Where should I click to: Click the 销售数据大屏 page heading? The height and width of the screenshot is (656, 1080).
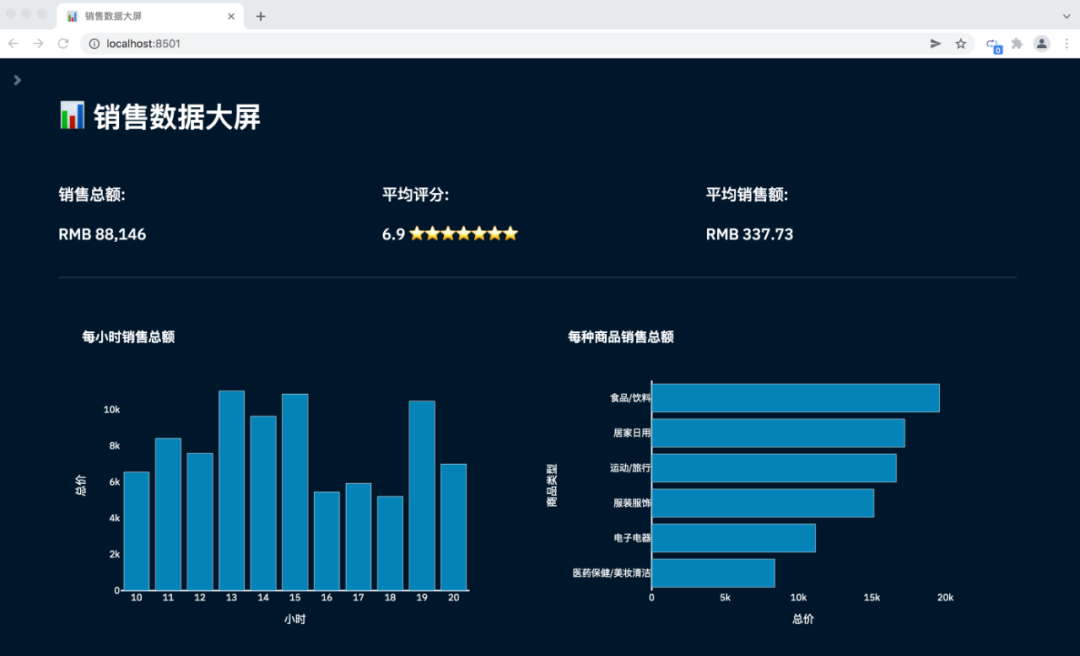(x=177, y=116)
